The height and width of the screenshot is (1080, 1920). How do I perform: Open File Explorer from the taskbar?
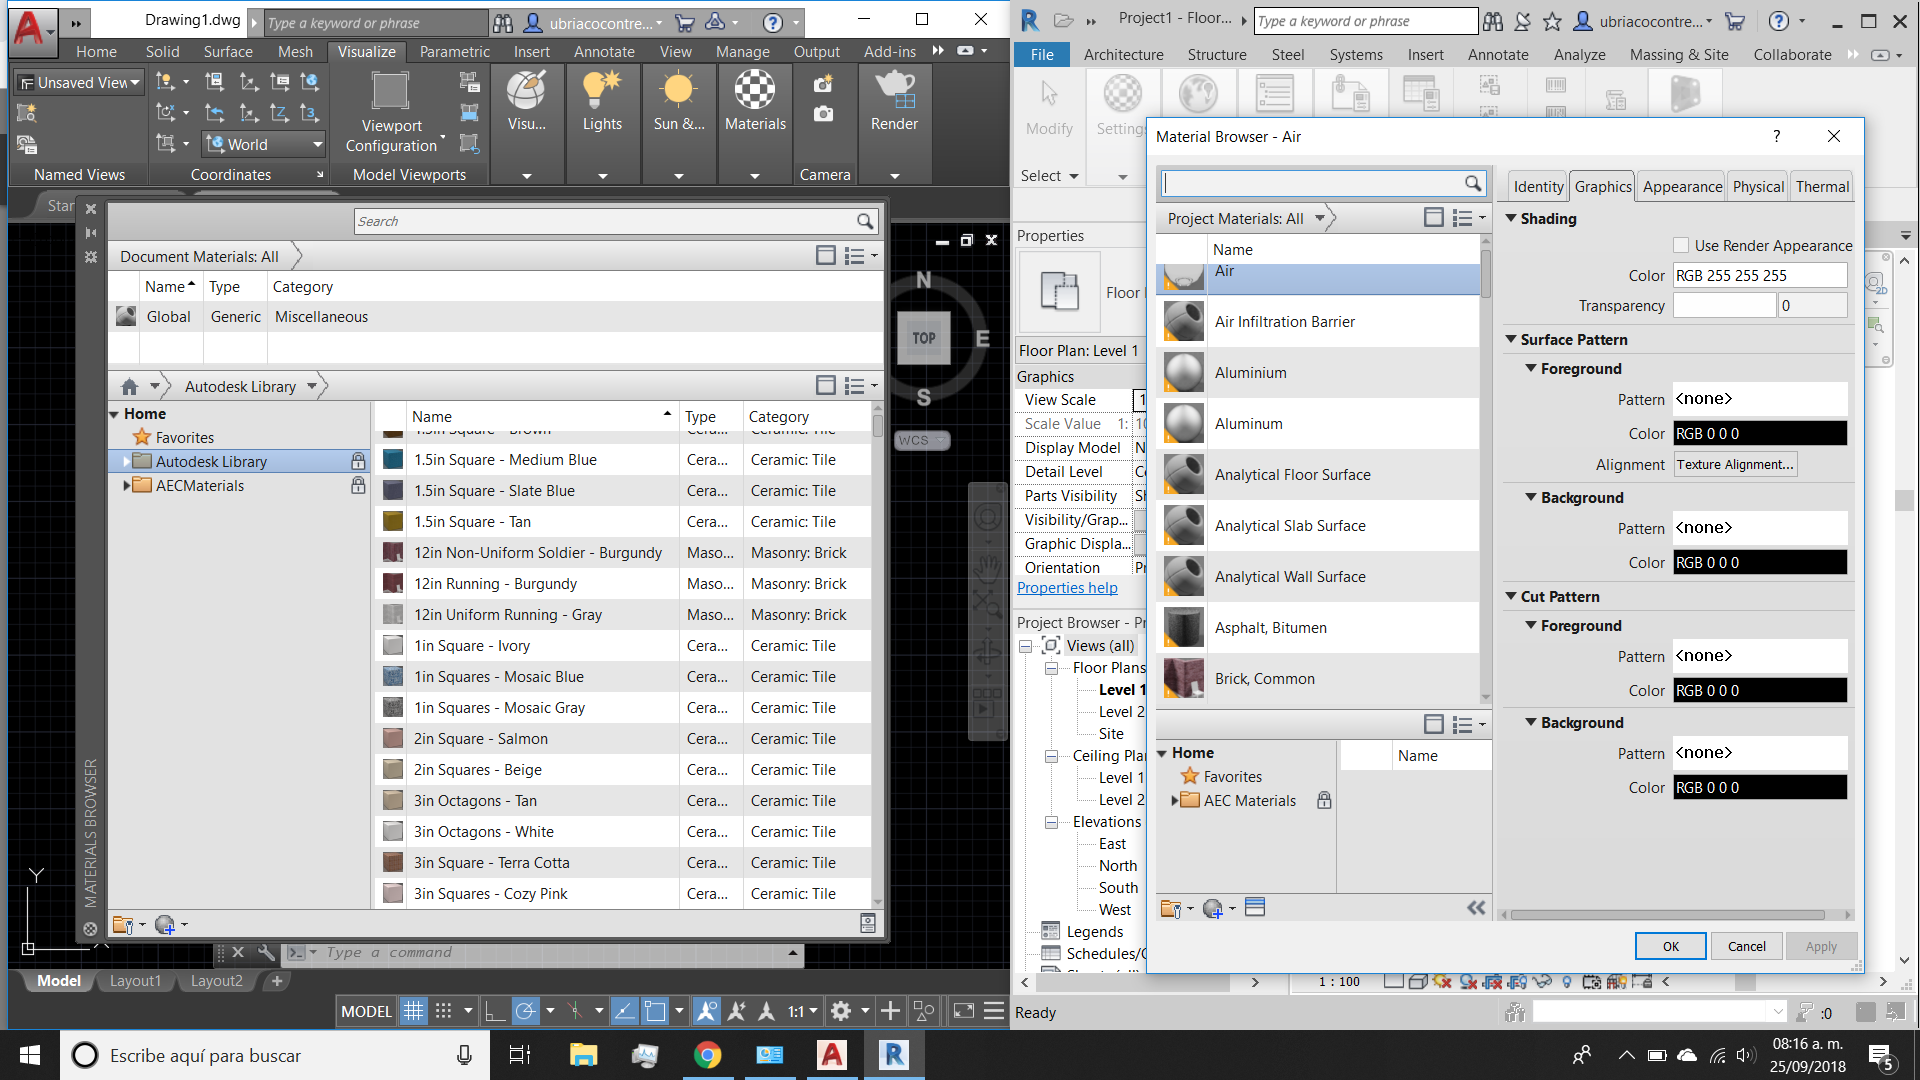583,1055
